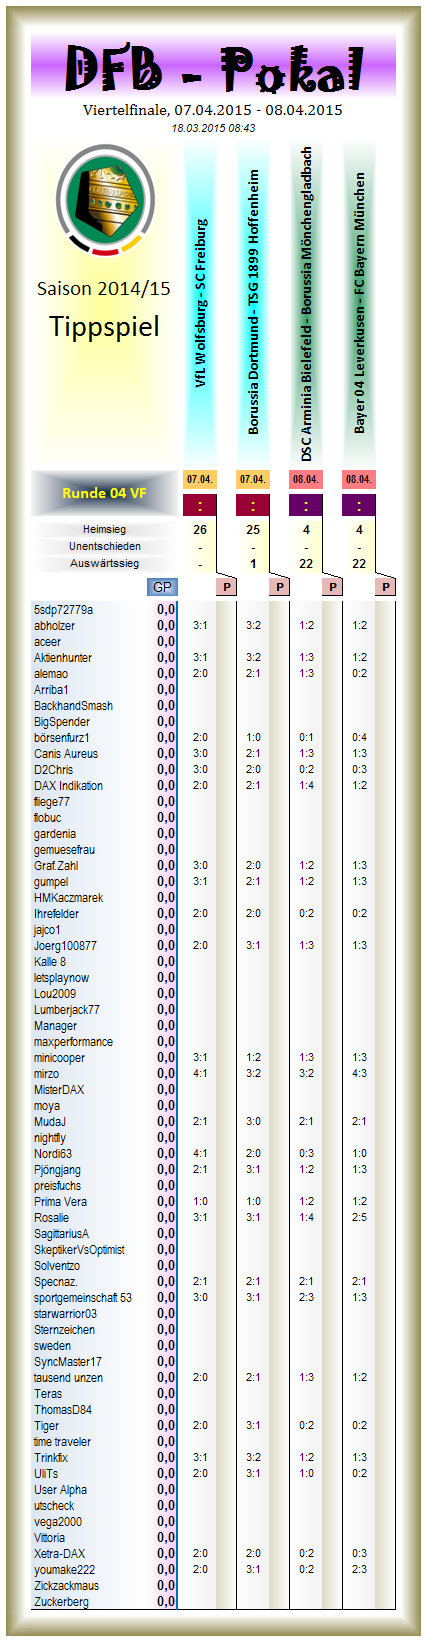Select the Borussia Dortmund - TSG 1899 Hoffenheim header

tap(253, 300)
